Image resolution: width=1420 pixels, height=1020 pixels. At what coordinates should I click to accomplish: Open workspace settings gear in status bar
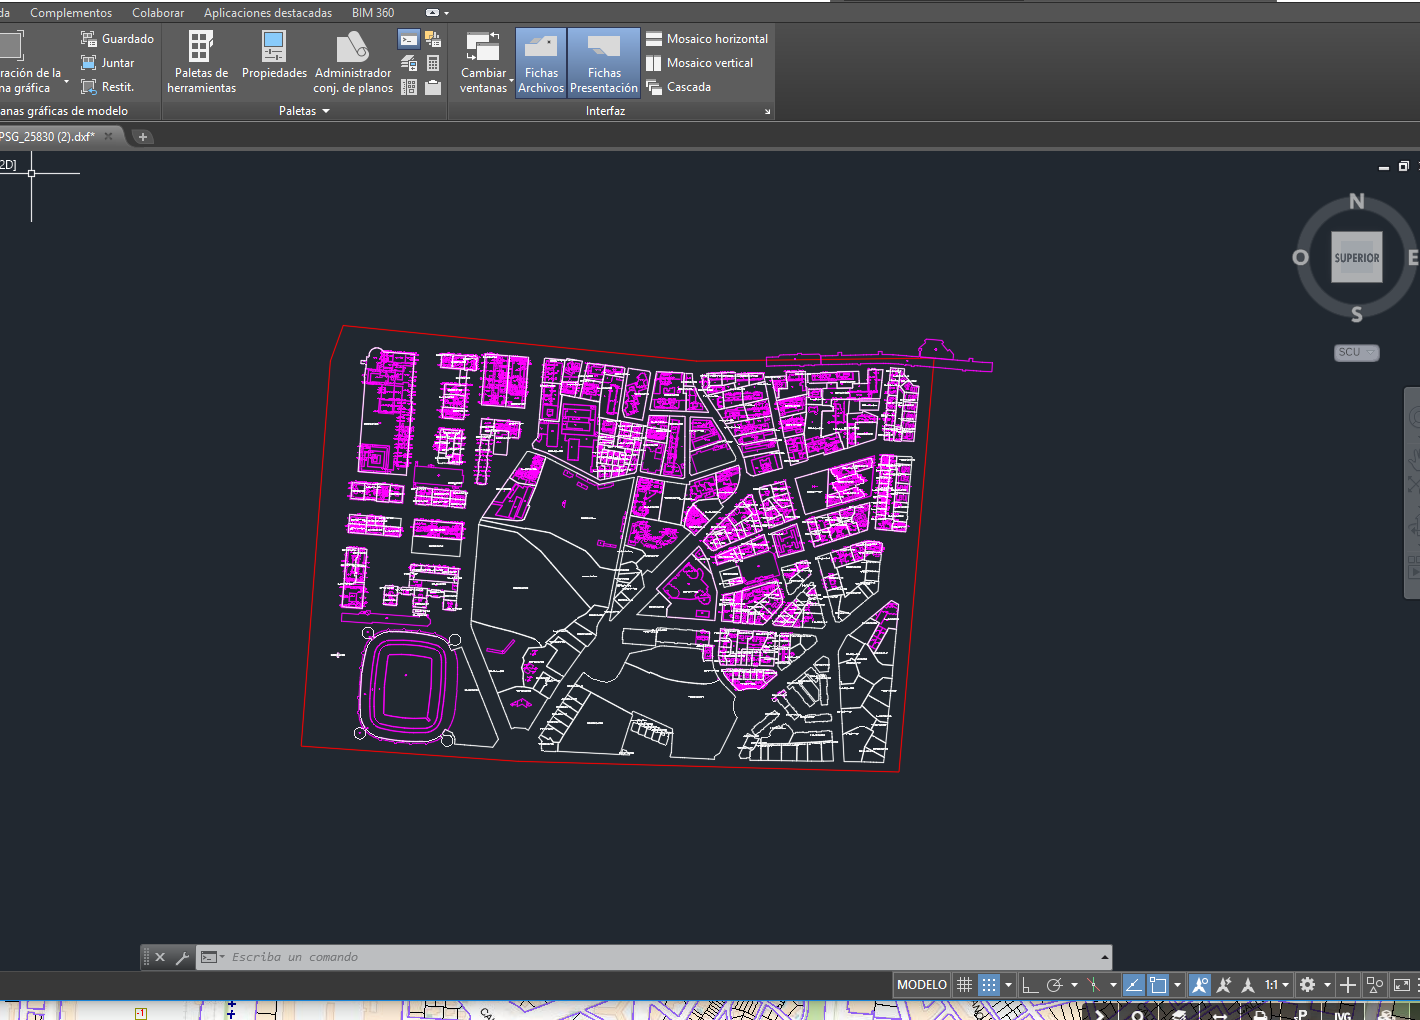pos(1307,985)
